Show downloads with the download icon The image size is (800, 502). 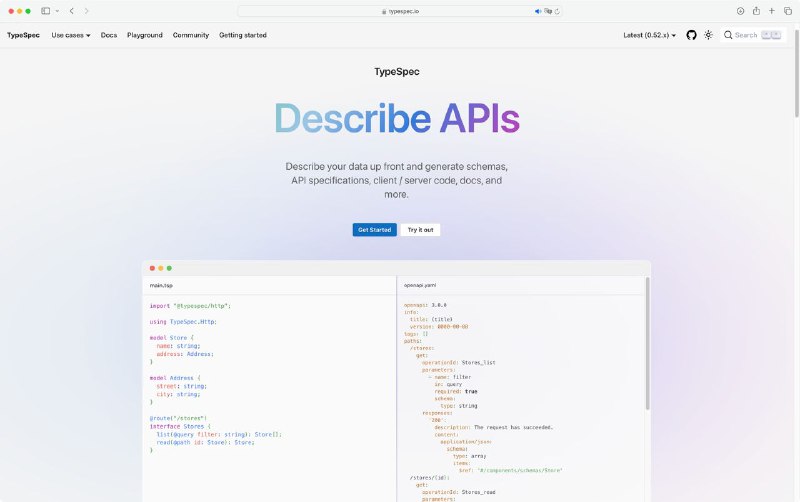(x=740, y=11)
